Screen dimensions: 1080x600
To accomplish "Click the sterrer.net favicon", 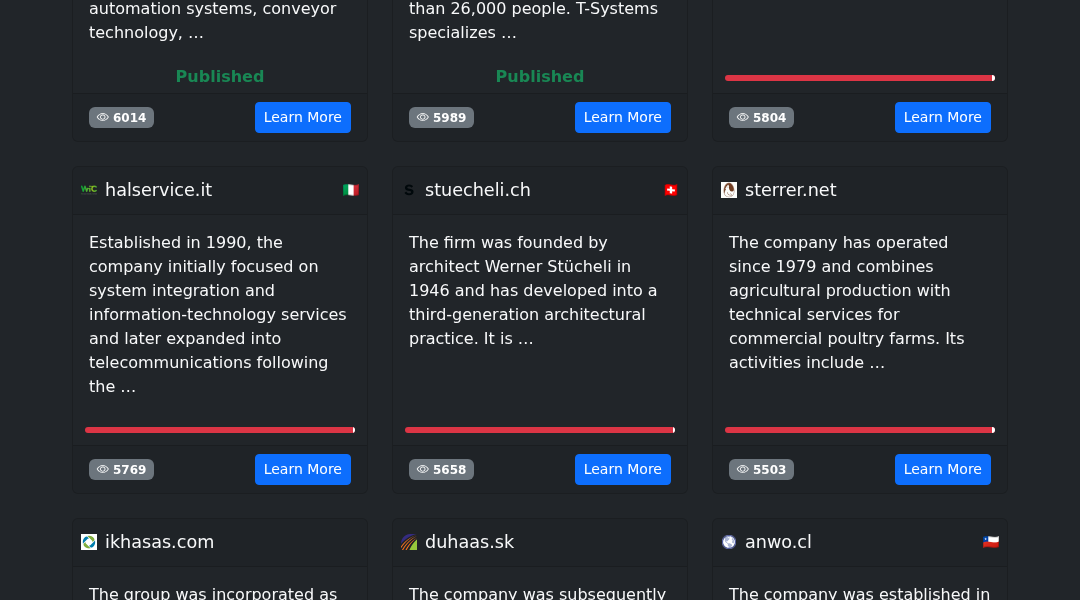I will pos(729,190).
